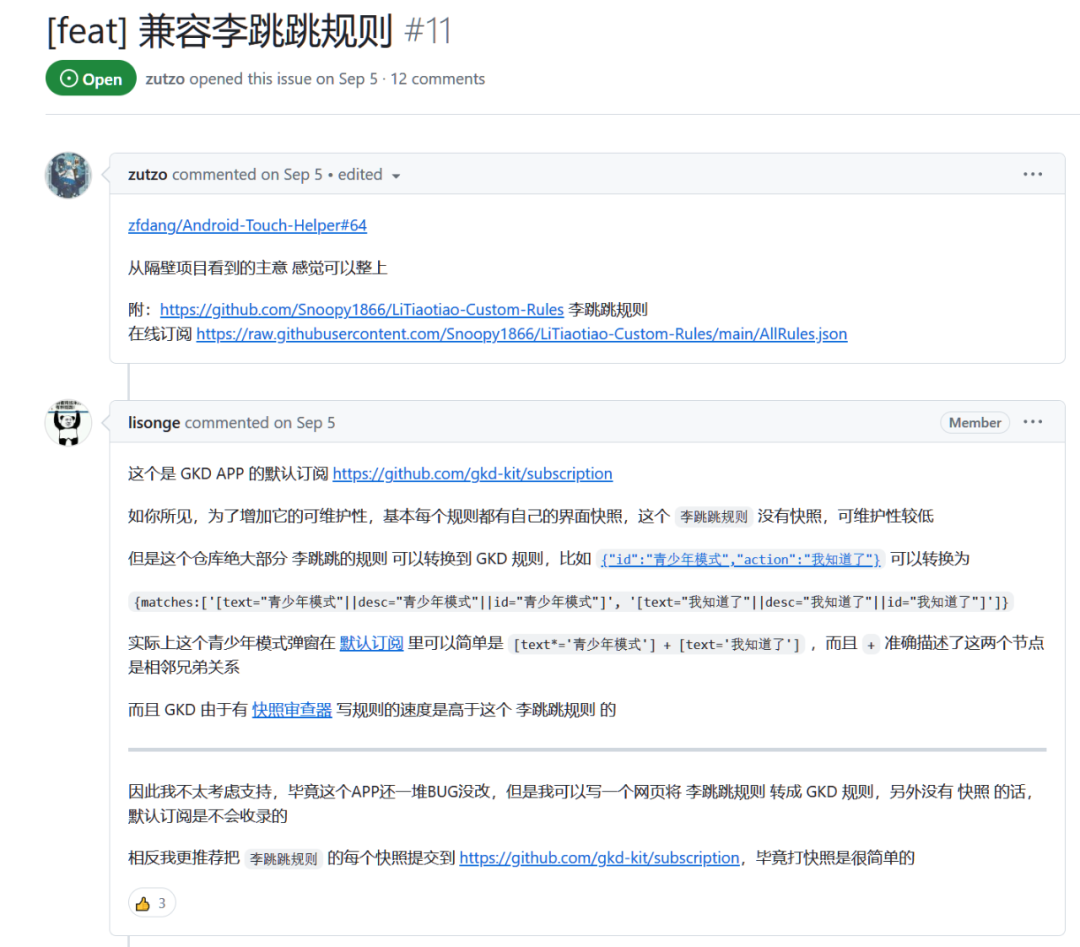This screenshot has width=1080, height=947.
Task: Open gkd-kit/subscription link in last paragraph
Action: tap(599, 858)
